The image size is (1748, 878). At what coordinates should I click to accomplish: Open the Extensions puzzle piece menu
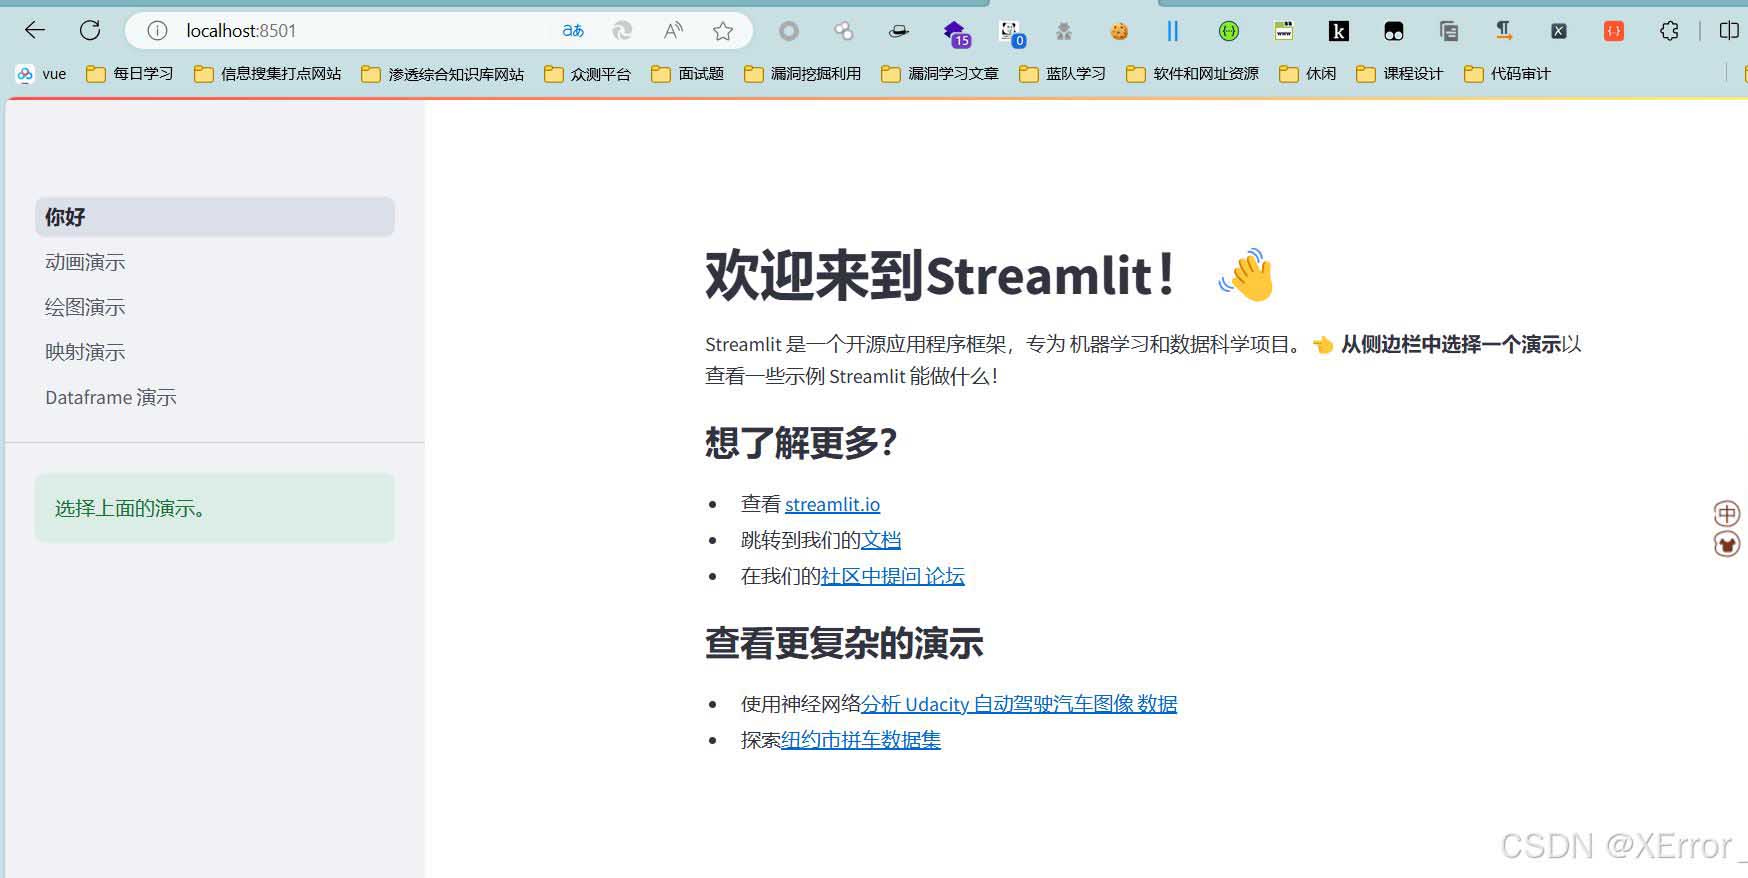point(1669,31)
